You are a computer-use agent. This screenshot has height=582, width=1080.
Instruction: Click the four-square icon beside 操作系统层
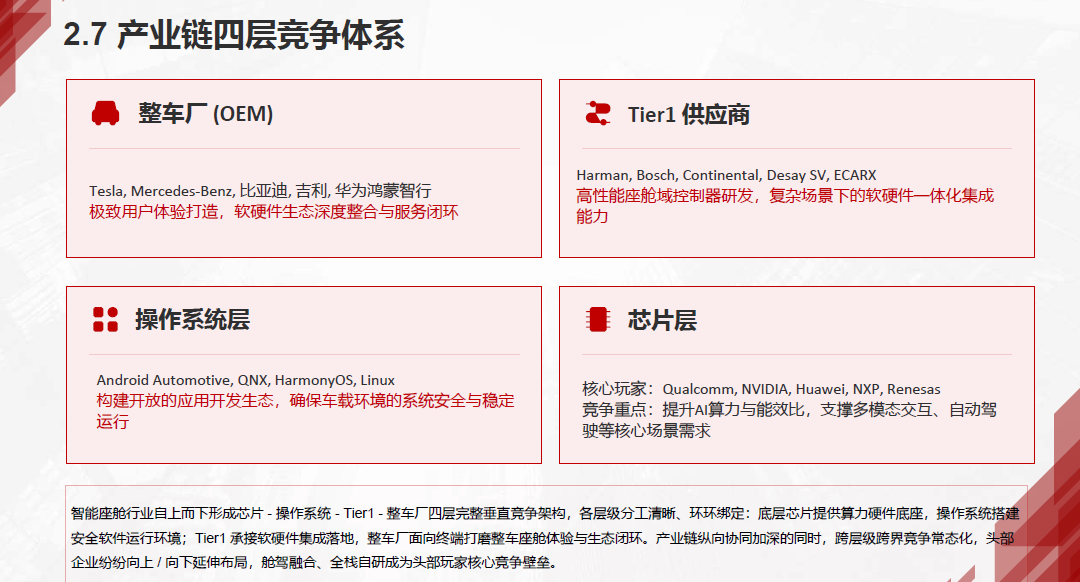coord(105,320)
